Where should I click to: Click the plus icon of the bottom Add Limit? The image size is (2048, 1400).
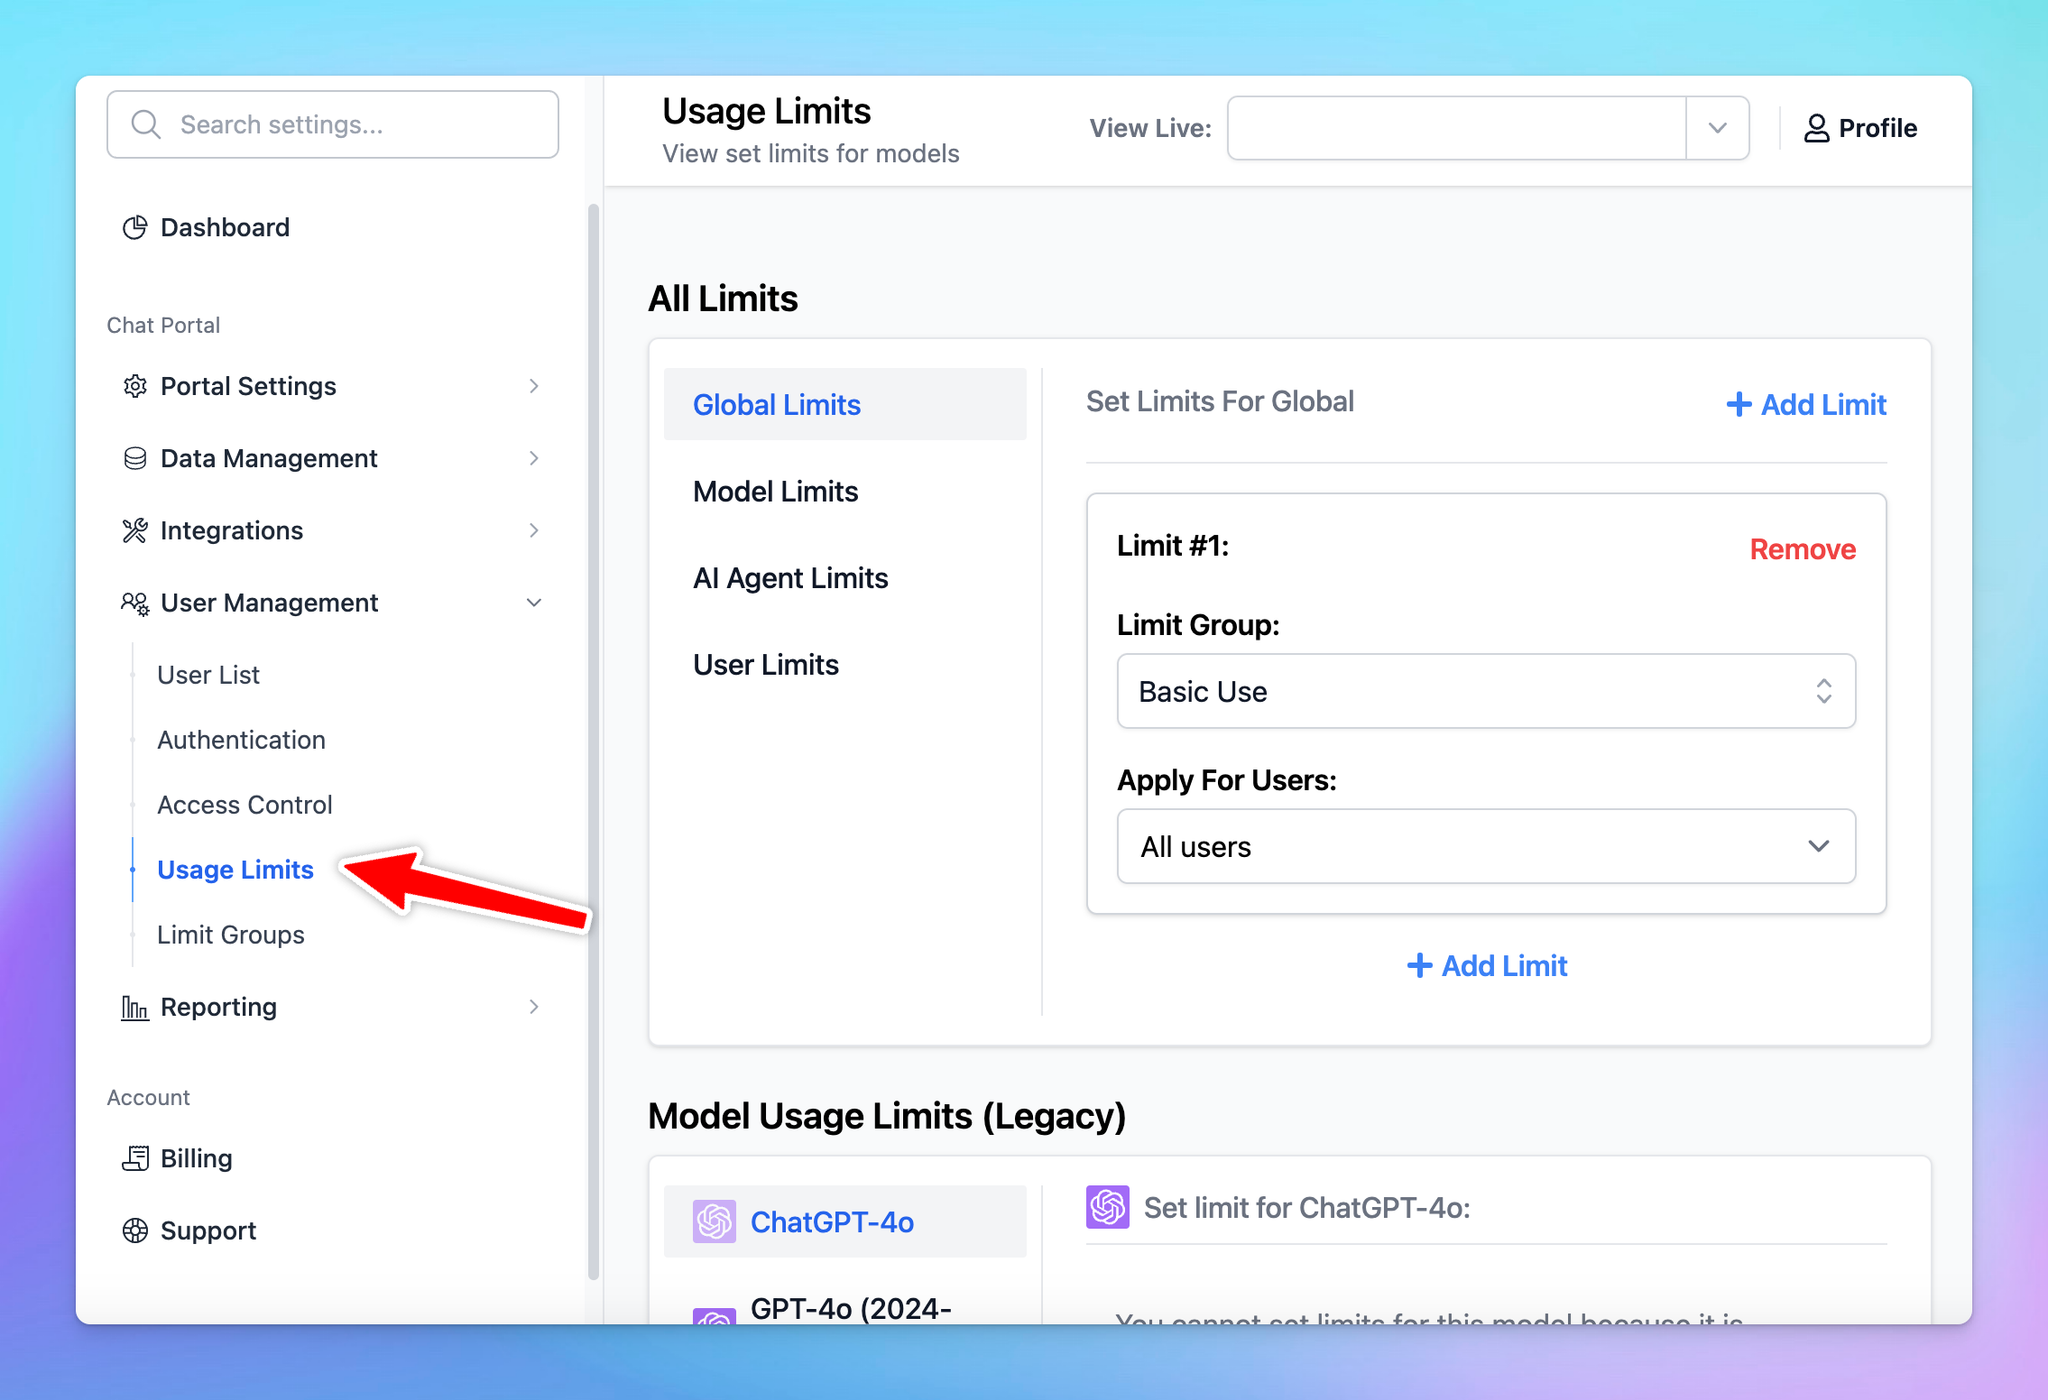1419,965
